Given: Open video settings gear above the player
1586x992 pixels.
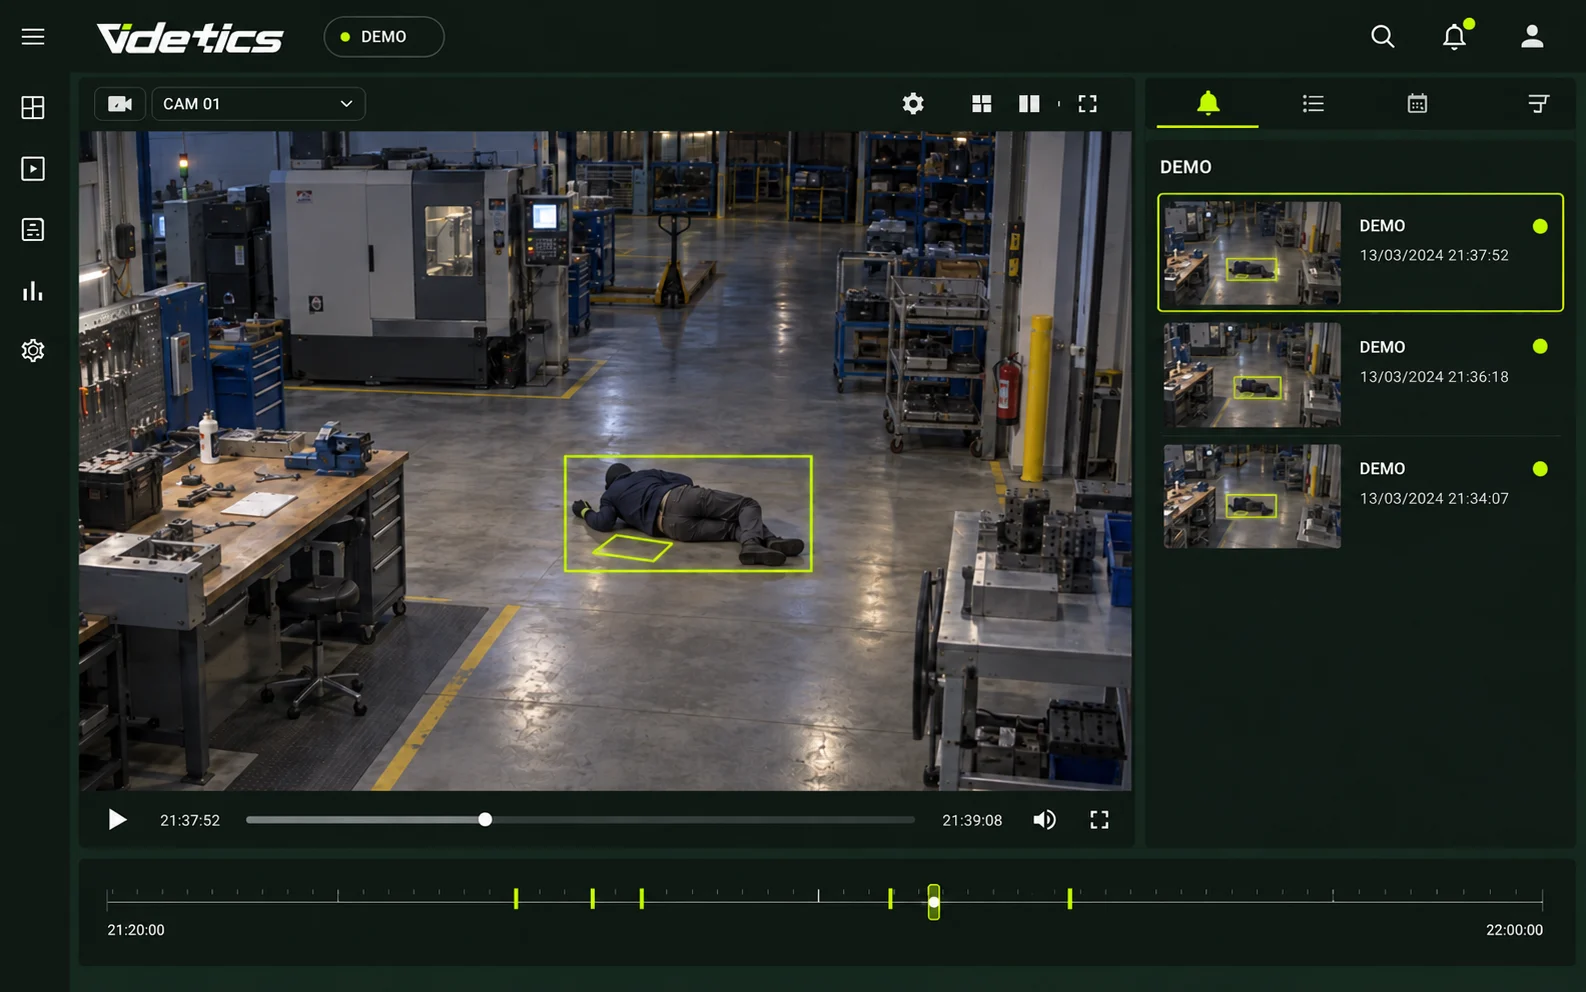Looking at the screenshot, I should point(913,104).
